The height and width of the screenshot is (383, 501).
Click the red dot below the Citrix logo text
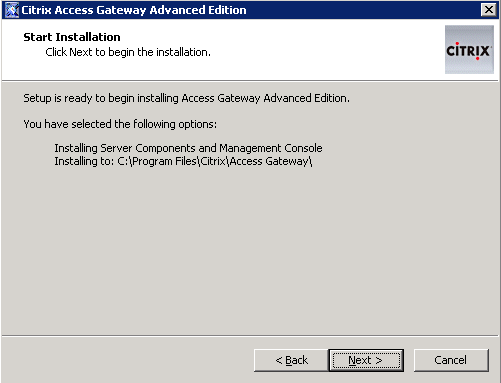477,59
